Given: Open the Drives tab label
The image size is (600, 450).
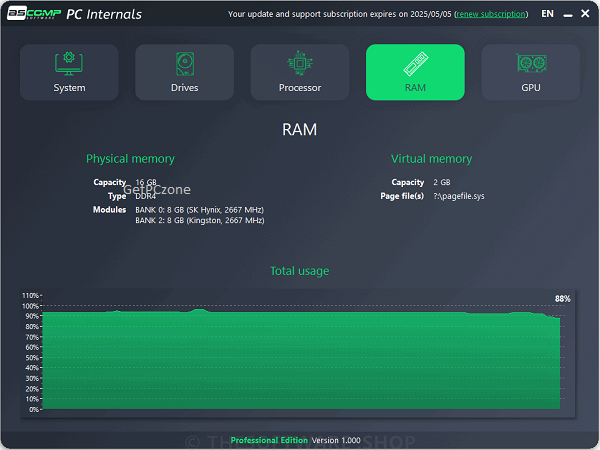Looking at the screenshot, I should (x=184, y=88).
